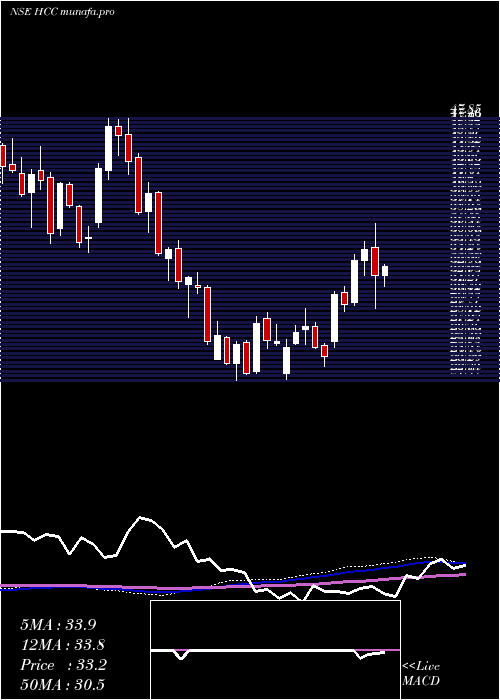The height and width of the screenshot is (700, 500).
Task: Click the 12MA : 33.8 value
Action: click(63, 645)
